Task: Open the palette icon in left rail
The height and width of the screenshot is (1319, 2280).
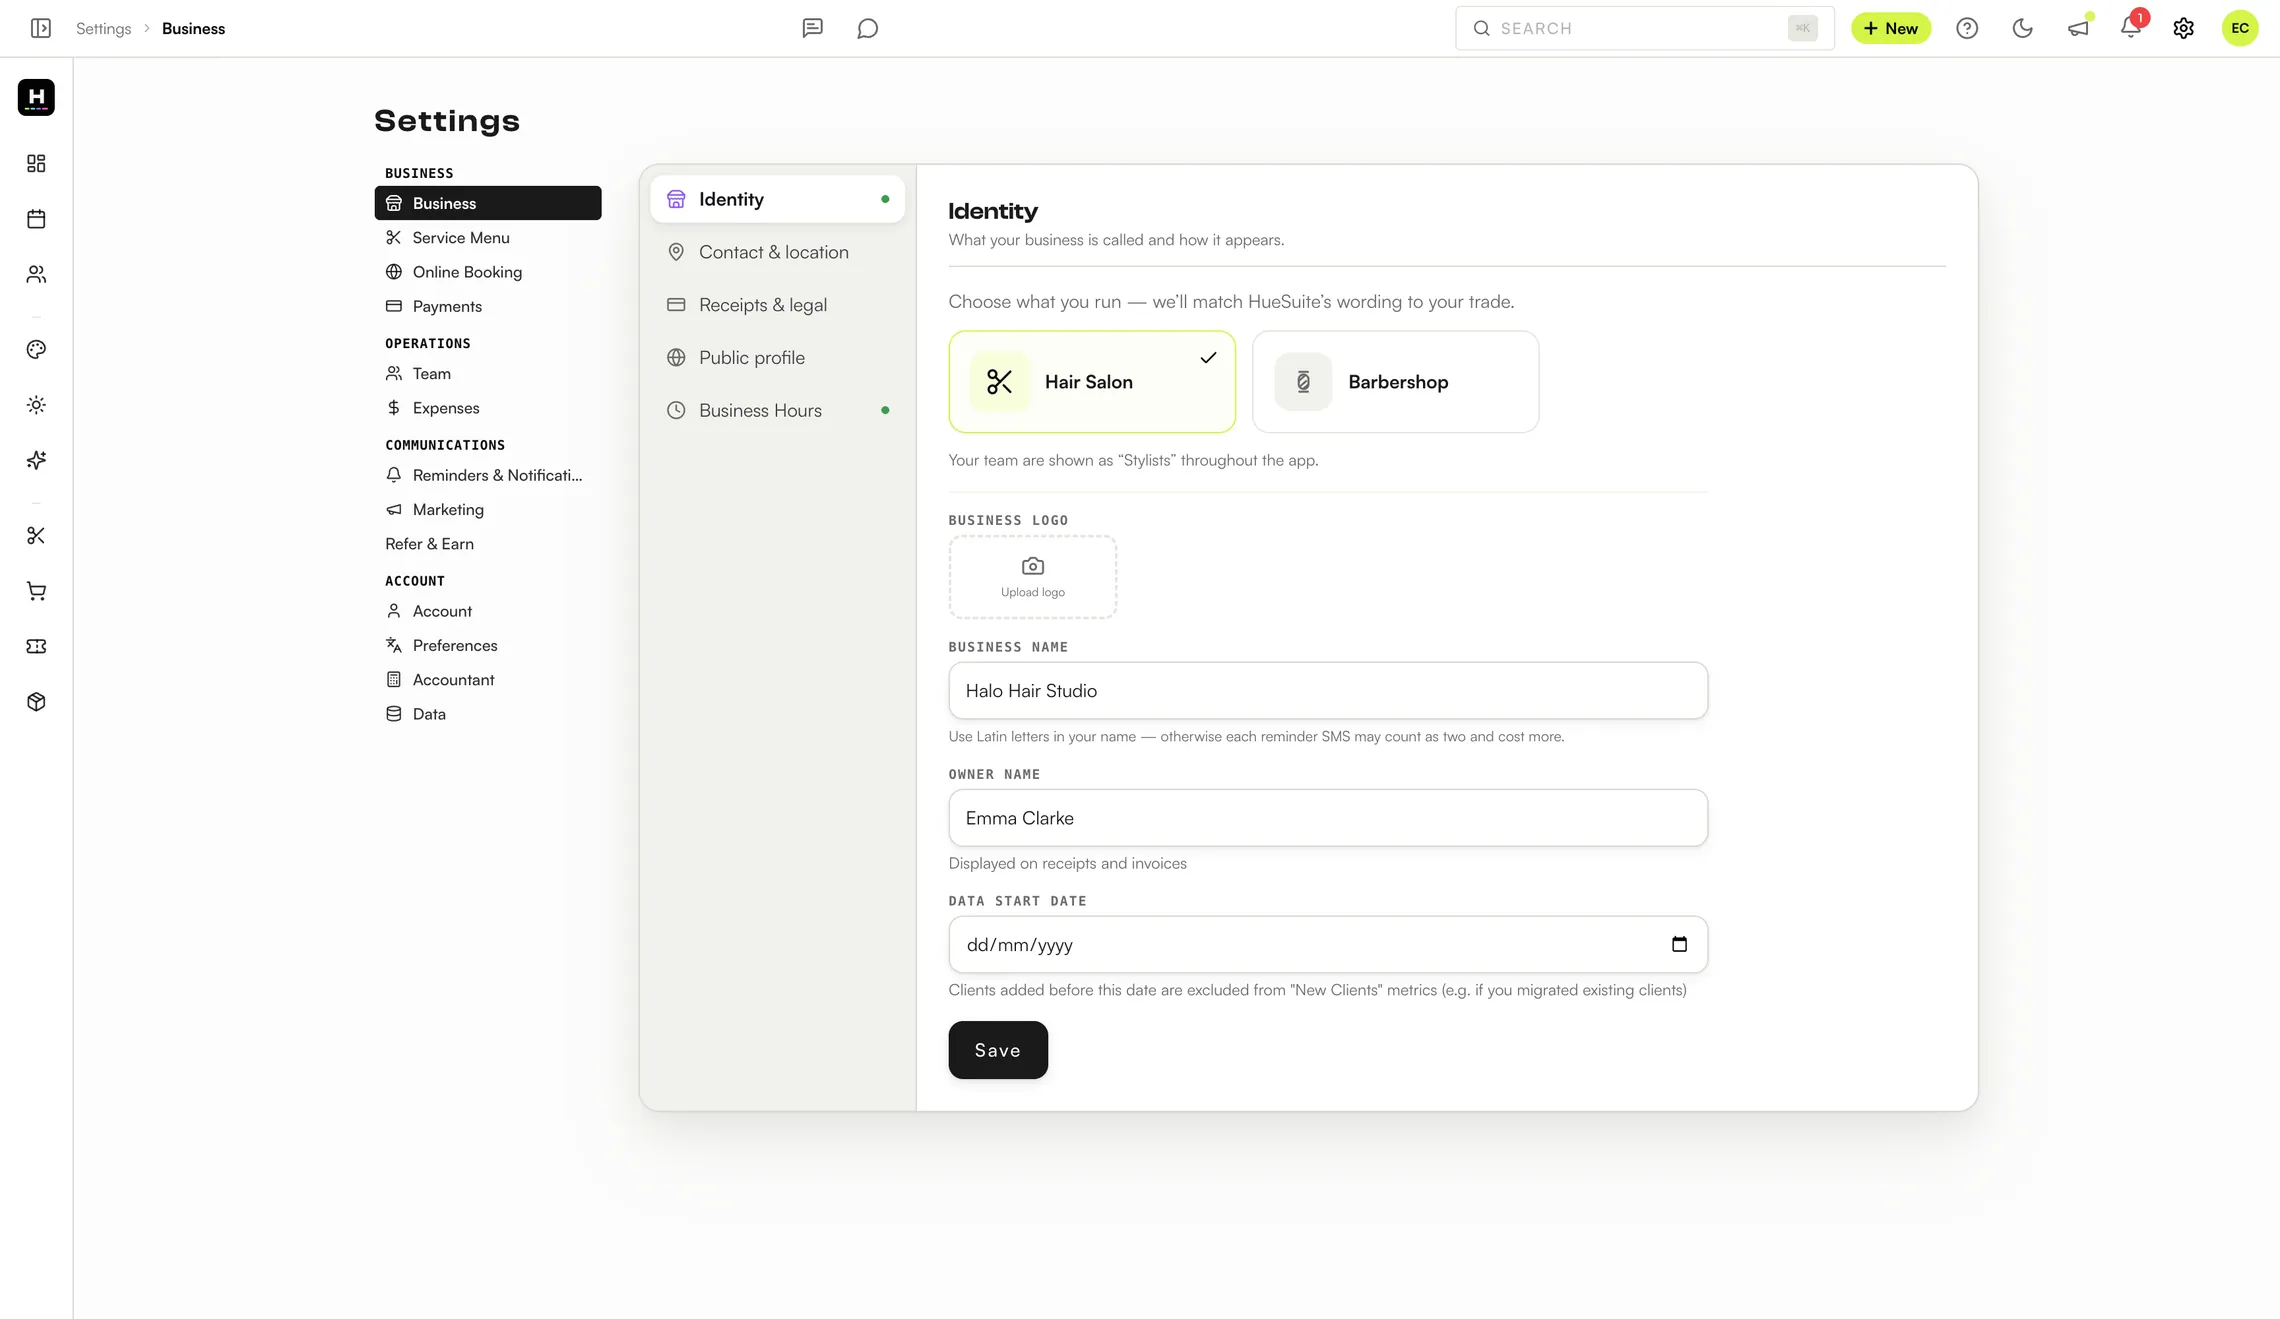Action: click(36, 349)
